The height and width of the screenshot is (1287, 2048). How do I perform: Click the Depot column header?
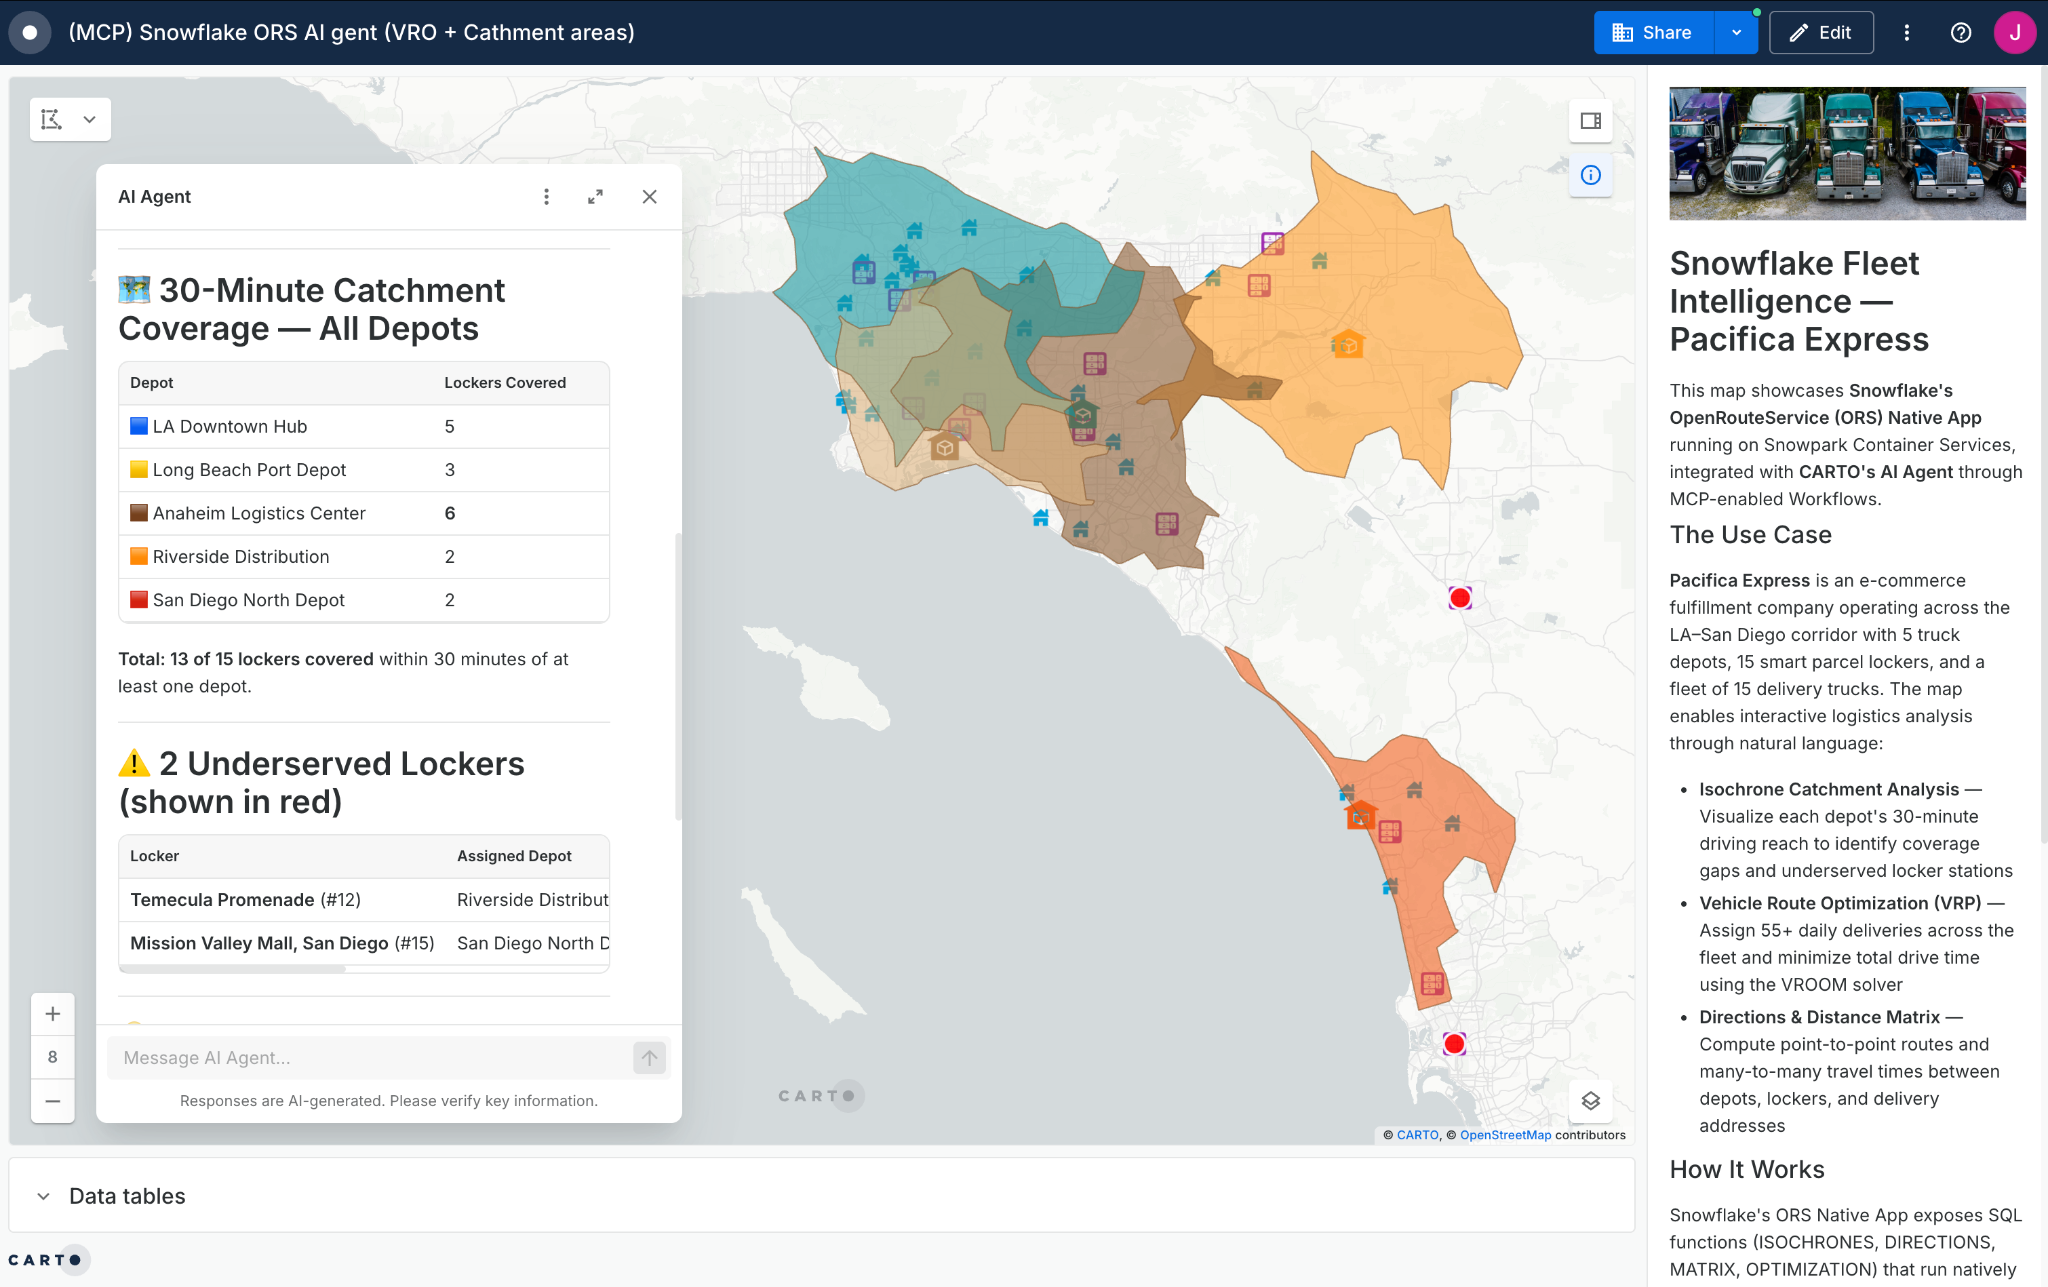[152, 383]
